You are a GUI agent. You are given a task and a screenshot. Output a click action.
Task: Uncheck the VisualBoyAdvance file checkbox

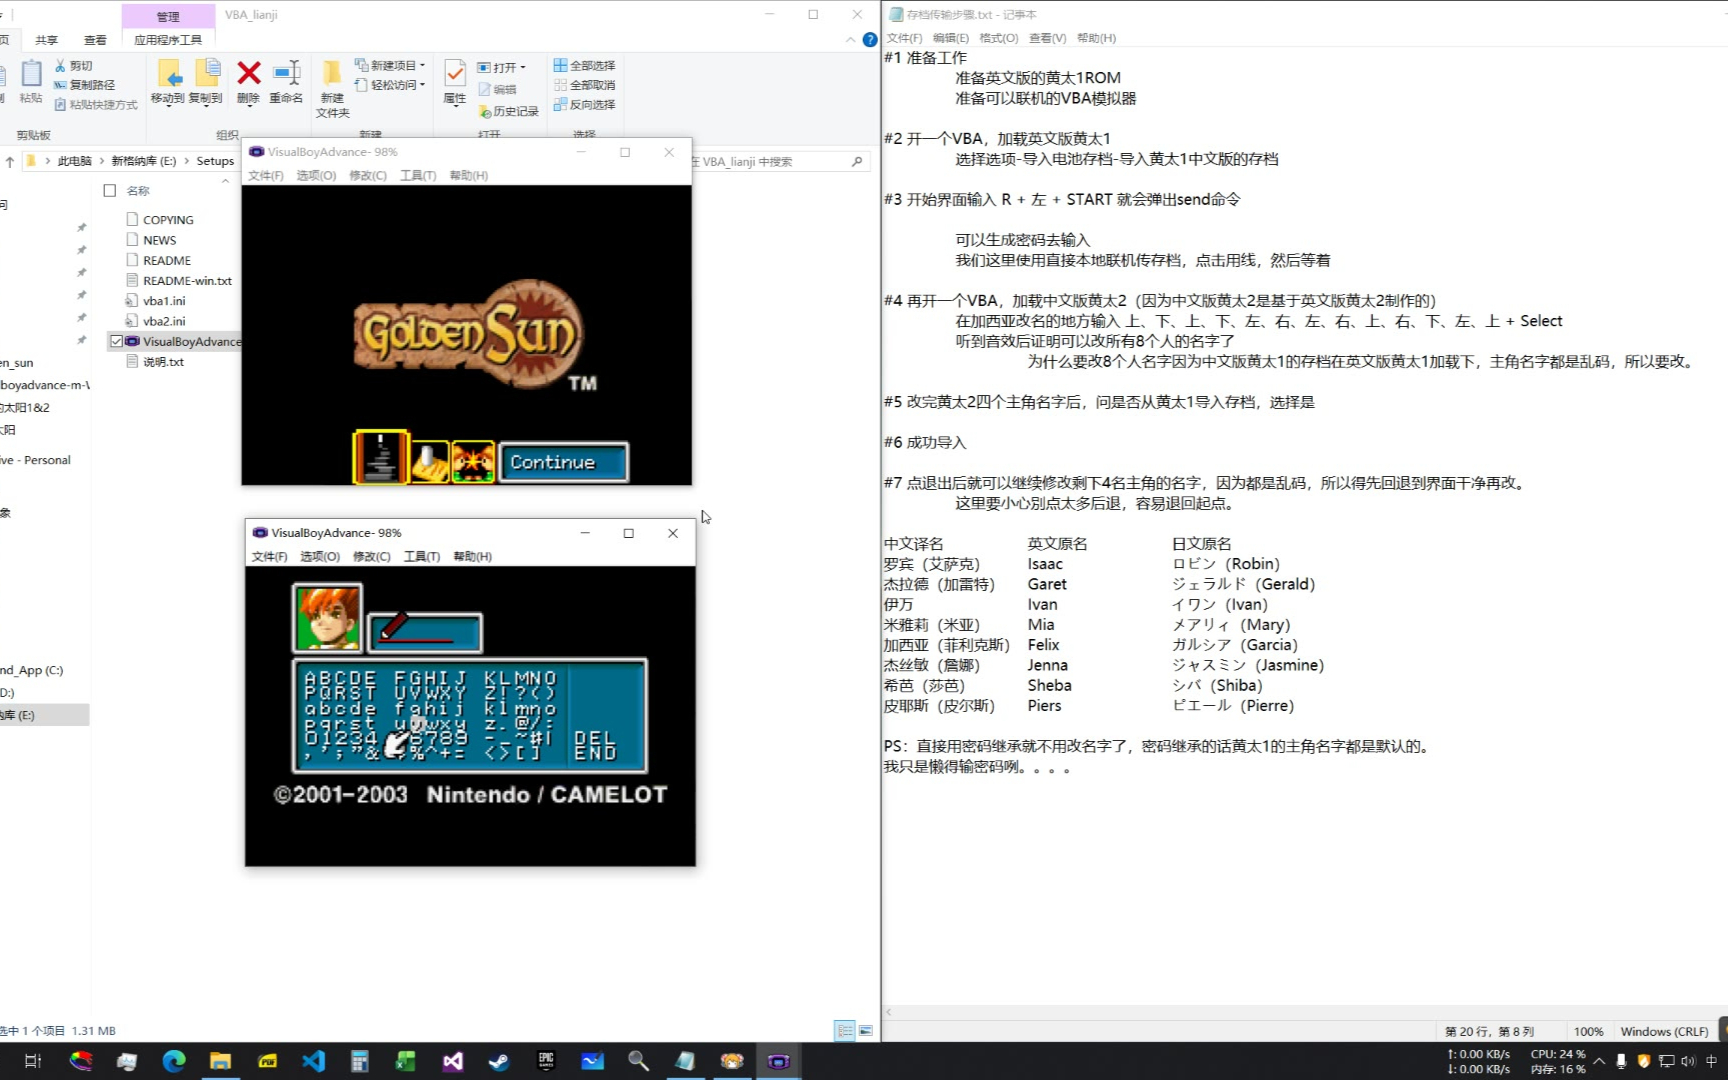click(x=117, y=341)
